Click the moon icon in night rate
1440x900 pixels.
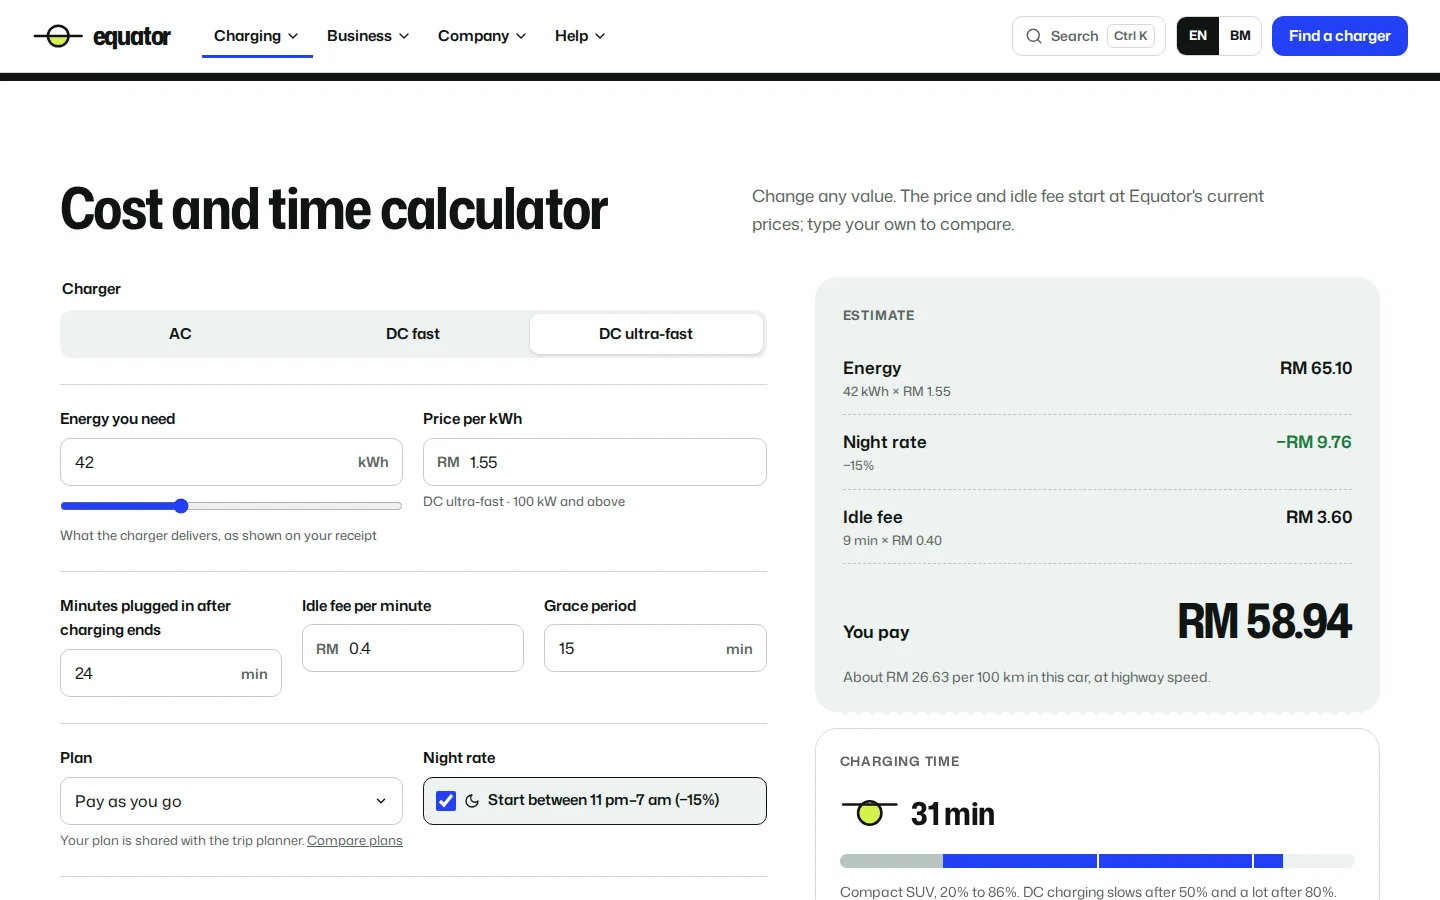click(x=472, y=801)
